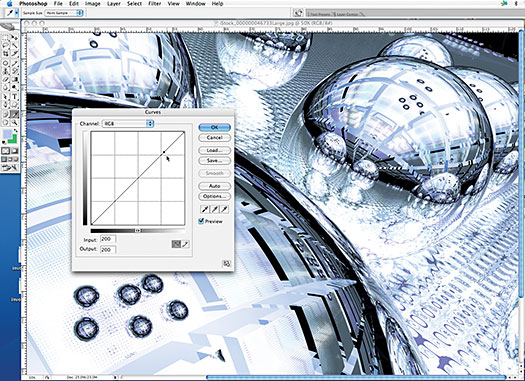Select the Notes tool
525x381 pixels.
click(x=5, y=114)
